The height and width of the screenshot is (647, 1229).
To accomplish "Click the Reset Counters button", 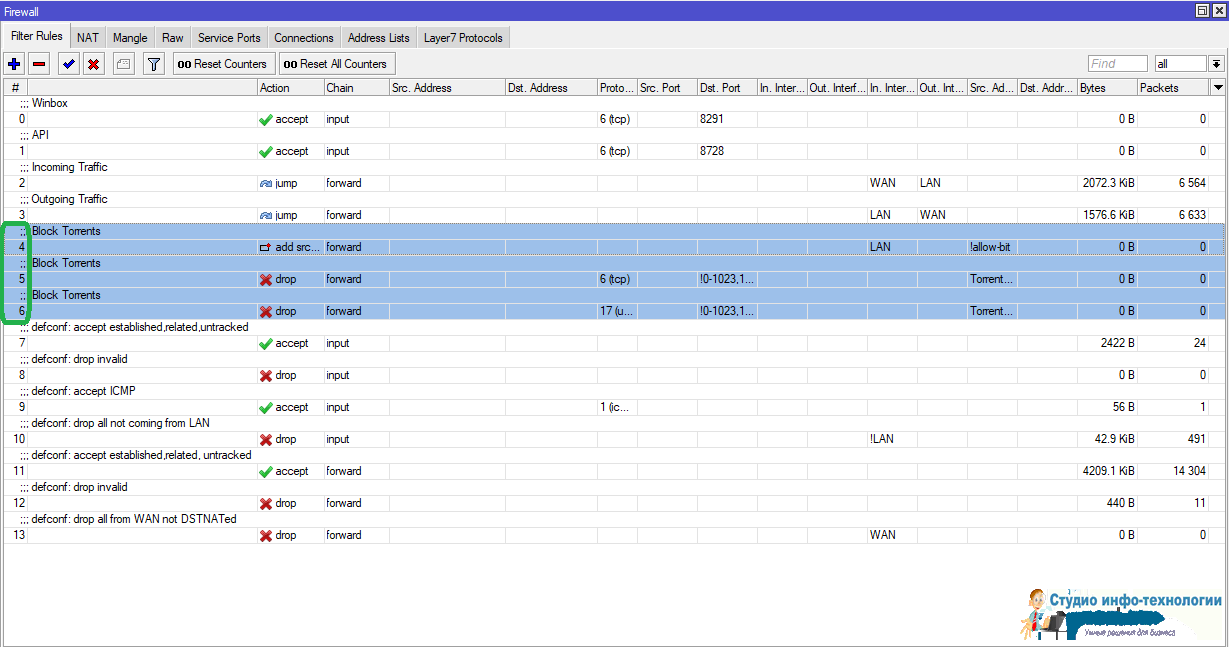I will click(x=222, y=64).
